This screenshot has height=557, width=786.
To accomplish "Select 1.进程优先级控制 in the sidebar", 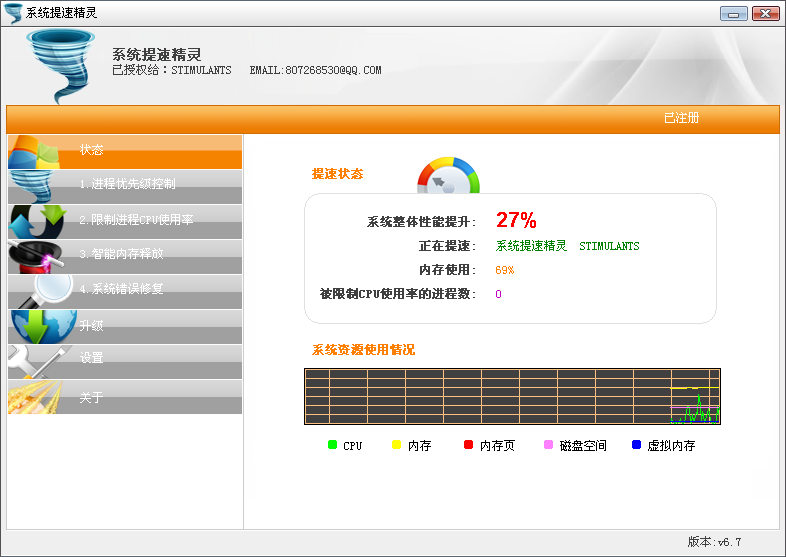I will (128, 184).
